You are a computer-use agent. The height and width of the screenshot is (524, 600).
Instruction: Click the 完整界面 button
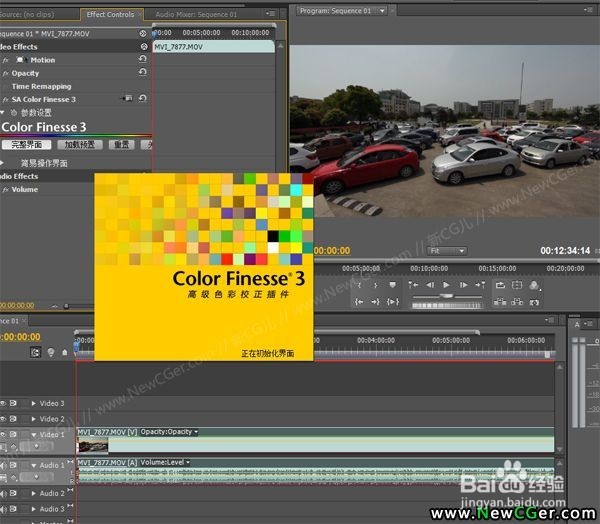click(x=26, y=145)
